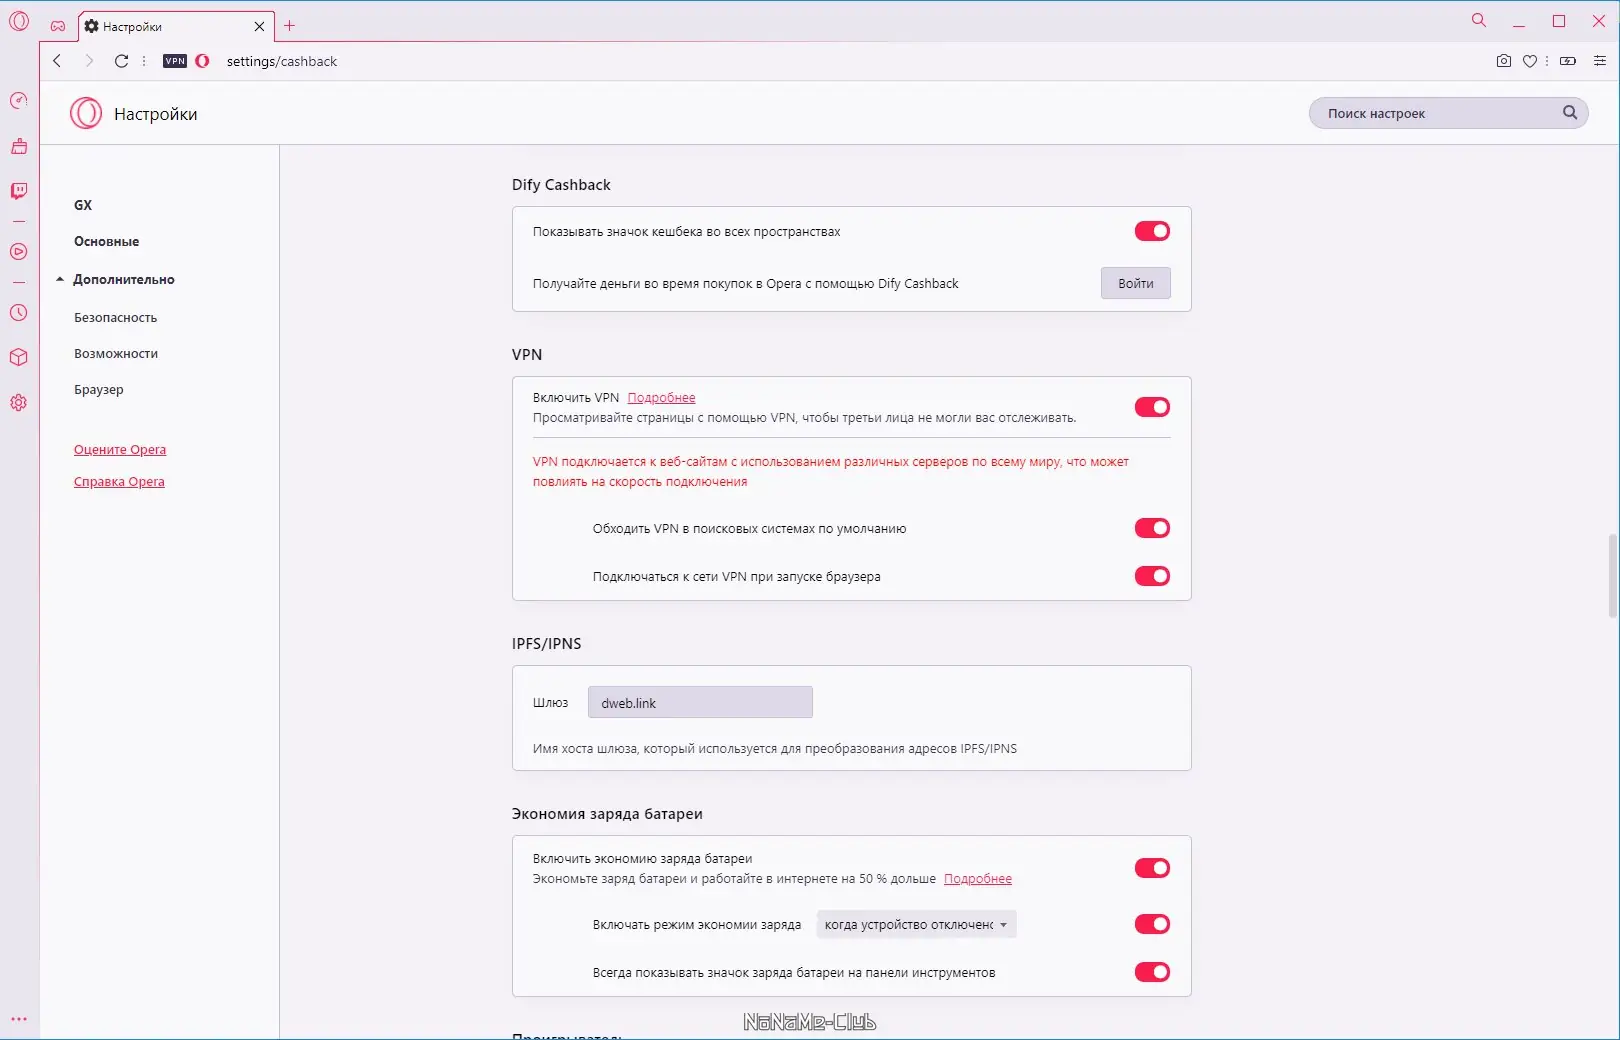Toggle connect to VPN at browser startup
This screenshot has height=1040, width=1620.
tap(1152, 576)
